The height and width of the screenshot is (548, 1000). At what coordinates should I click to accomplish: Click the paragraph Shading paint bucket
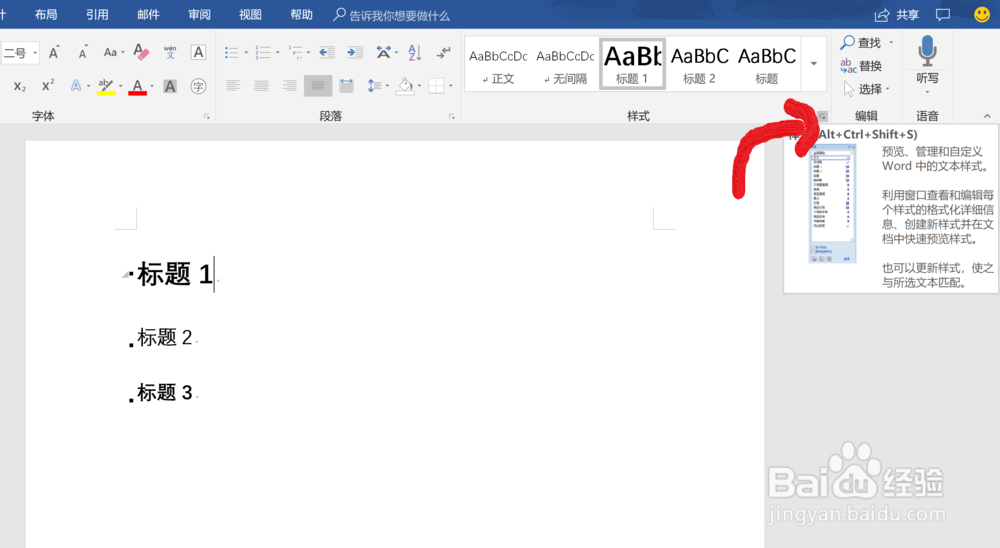pos(406,86)
